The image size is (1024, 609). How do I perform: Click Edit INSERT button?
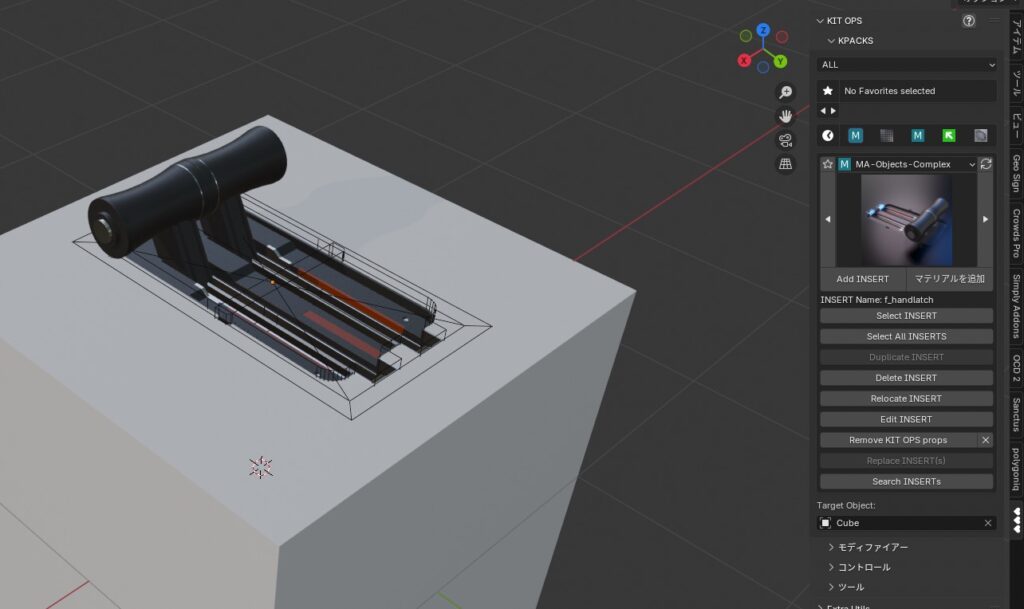[906, 419]
